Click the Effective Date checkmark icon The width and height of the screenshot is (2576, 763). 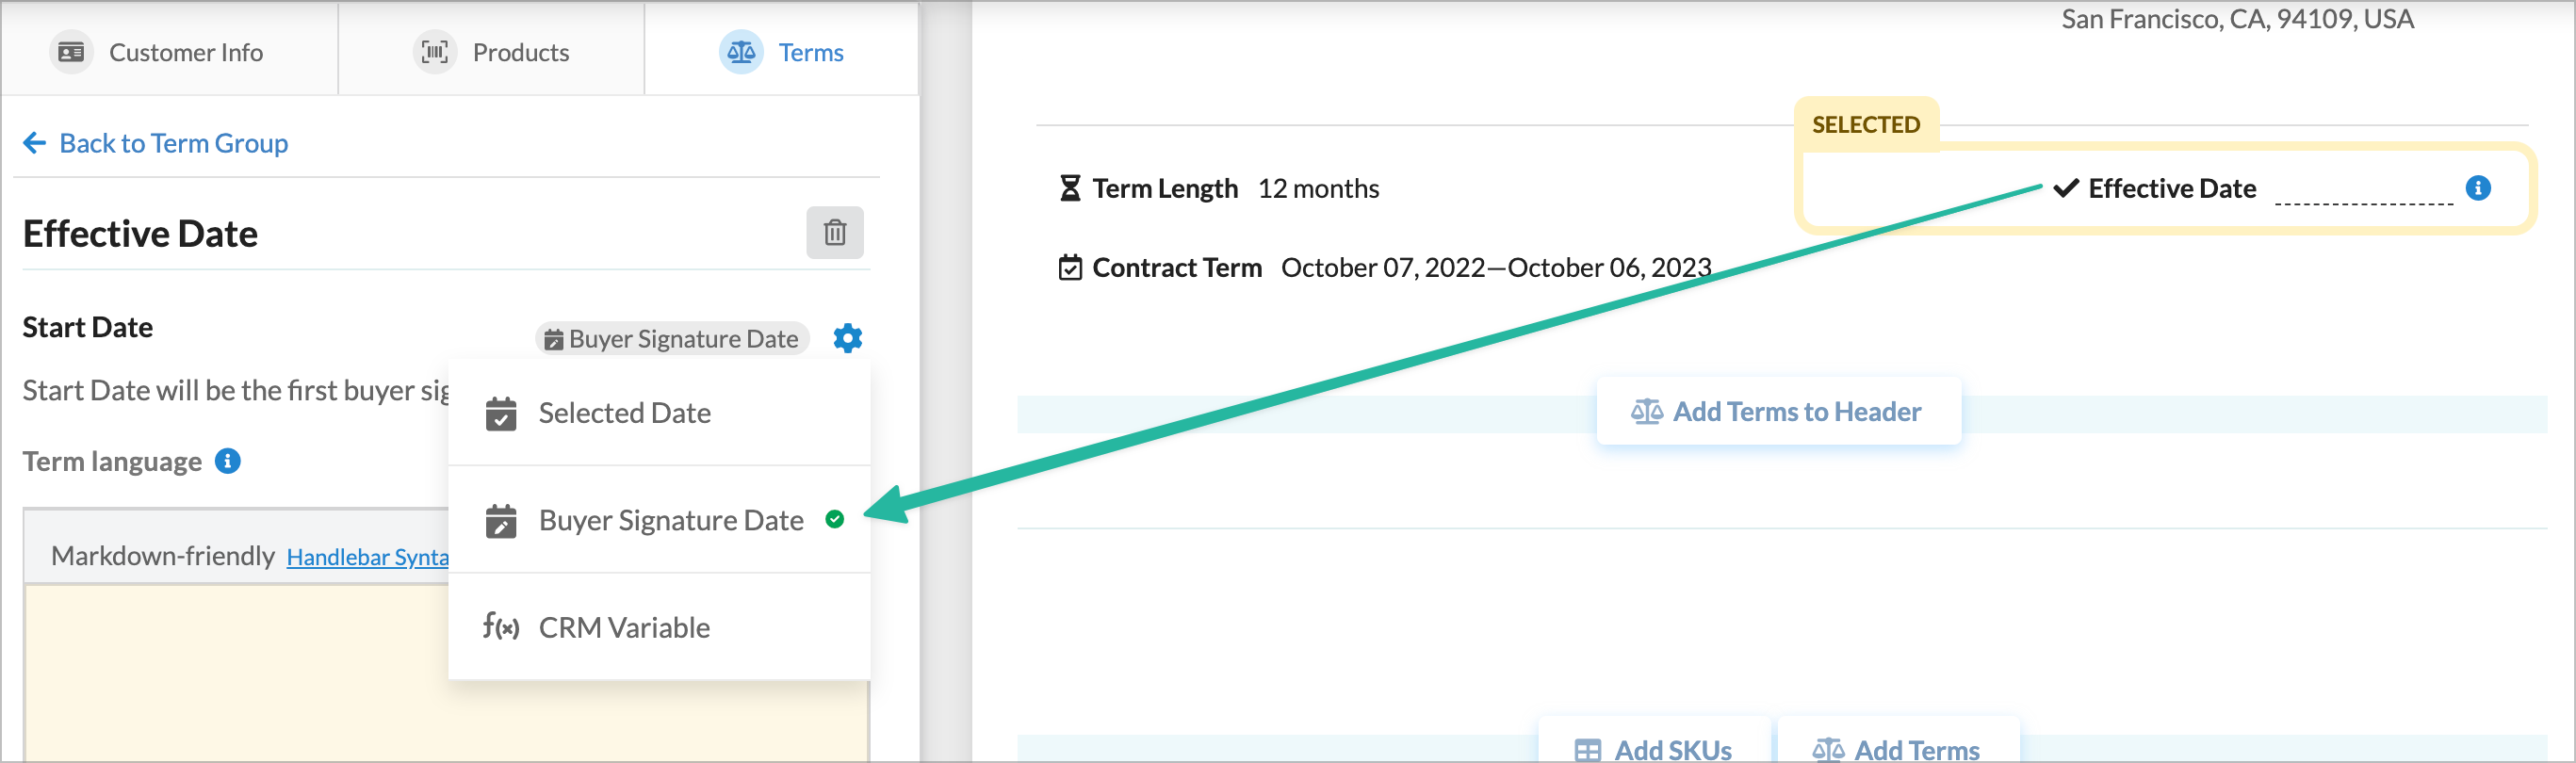[x=2065, y=188]
